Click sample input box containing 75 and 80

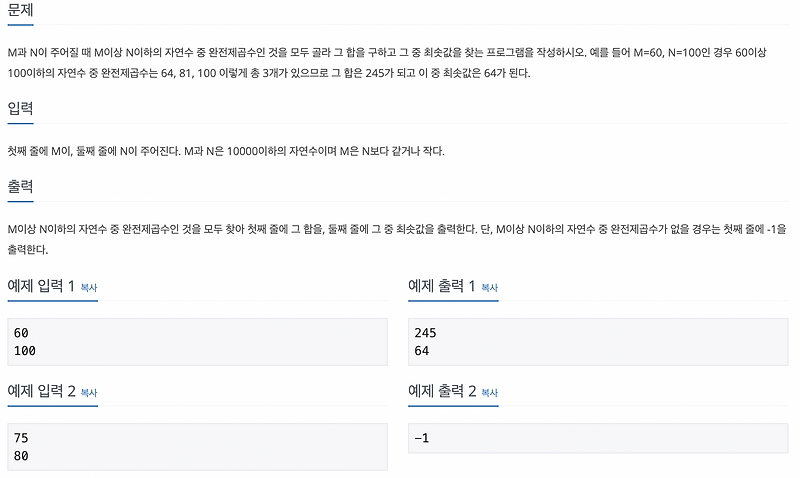tap(197, 447)
